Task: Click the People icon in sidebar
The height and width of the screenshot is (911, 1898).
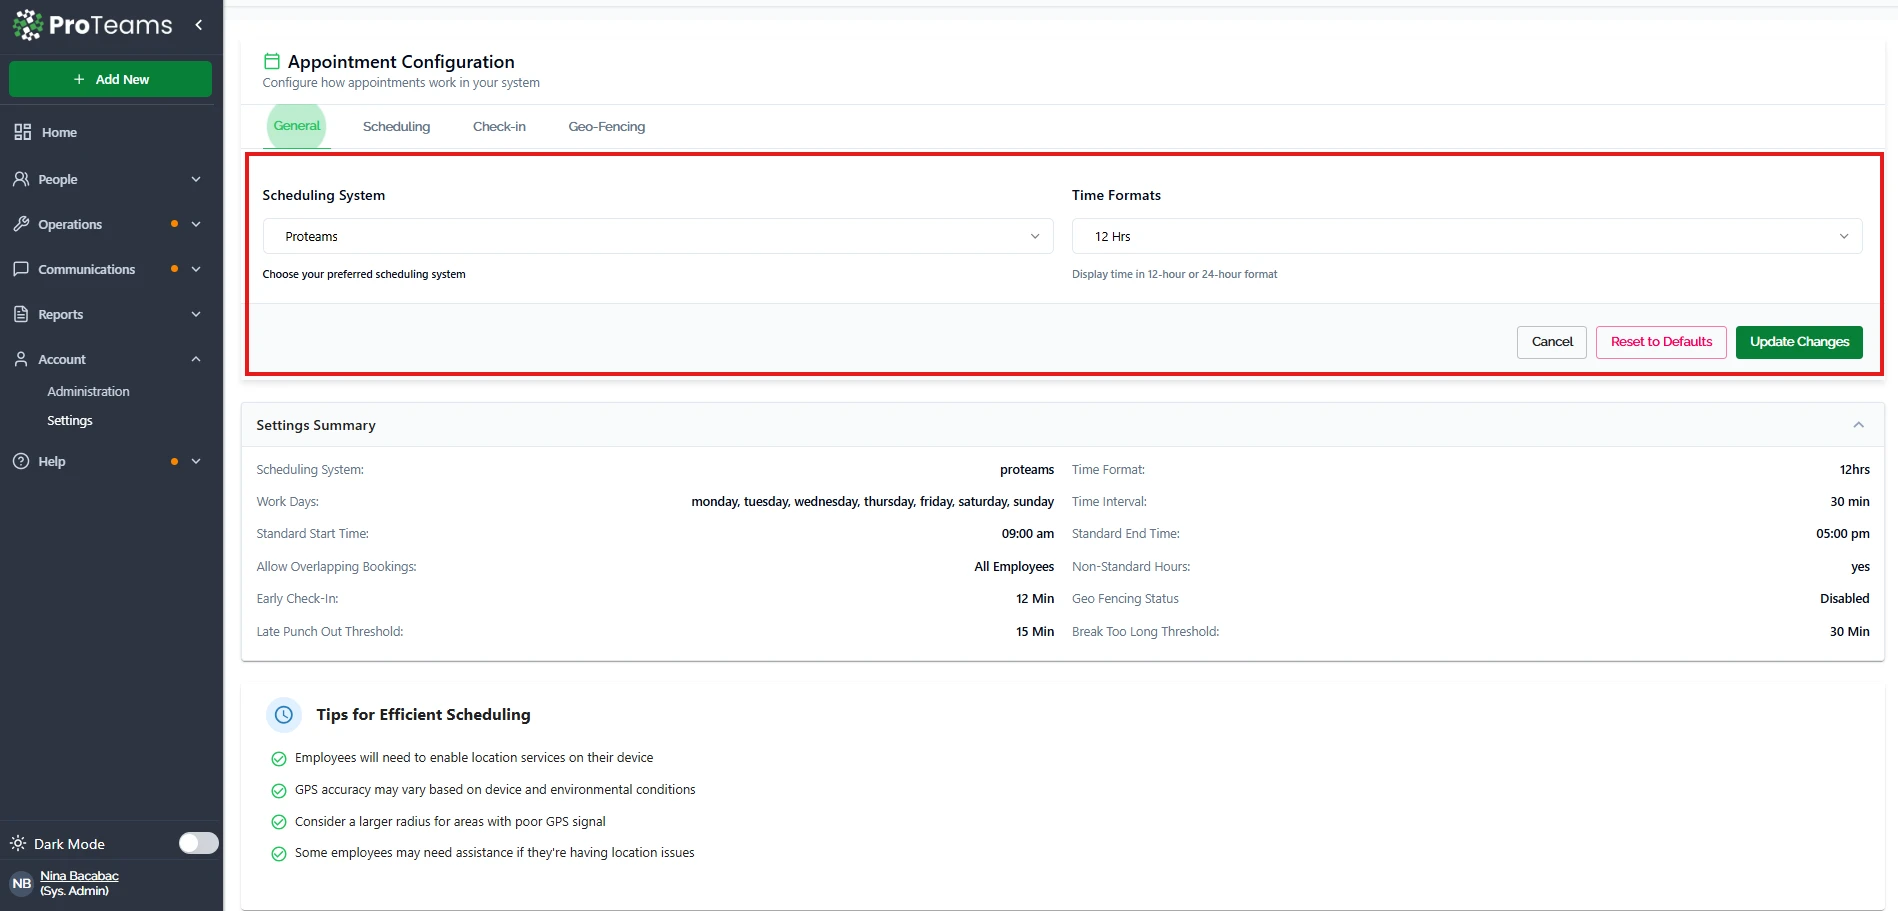Action: click(x=21, y=179)
